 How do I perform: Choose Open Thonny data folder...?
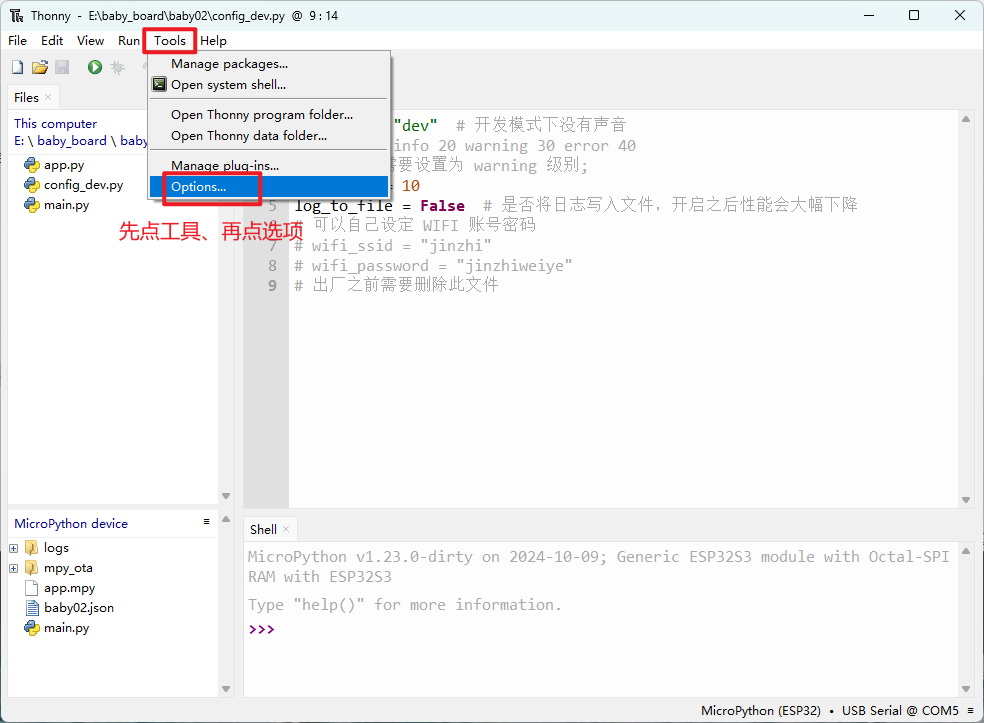tap(269, 136)
